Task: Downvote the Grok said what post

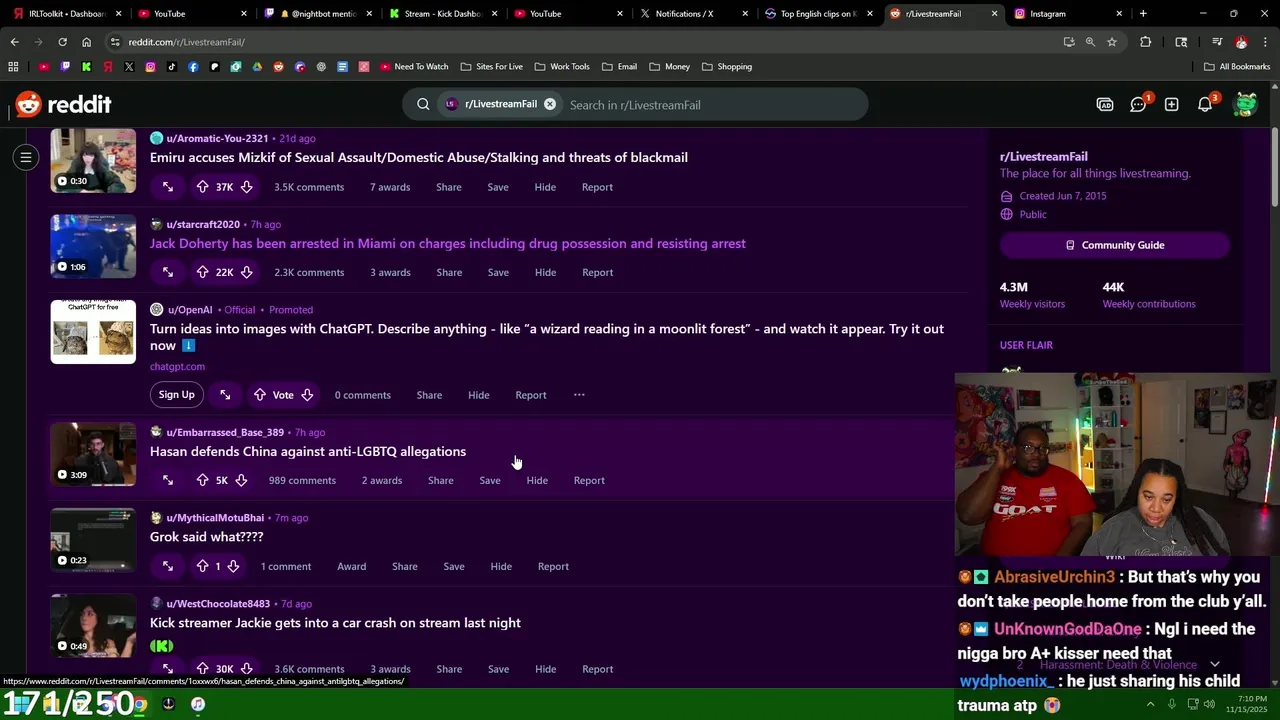Action: 233,566
